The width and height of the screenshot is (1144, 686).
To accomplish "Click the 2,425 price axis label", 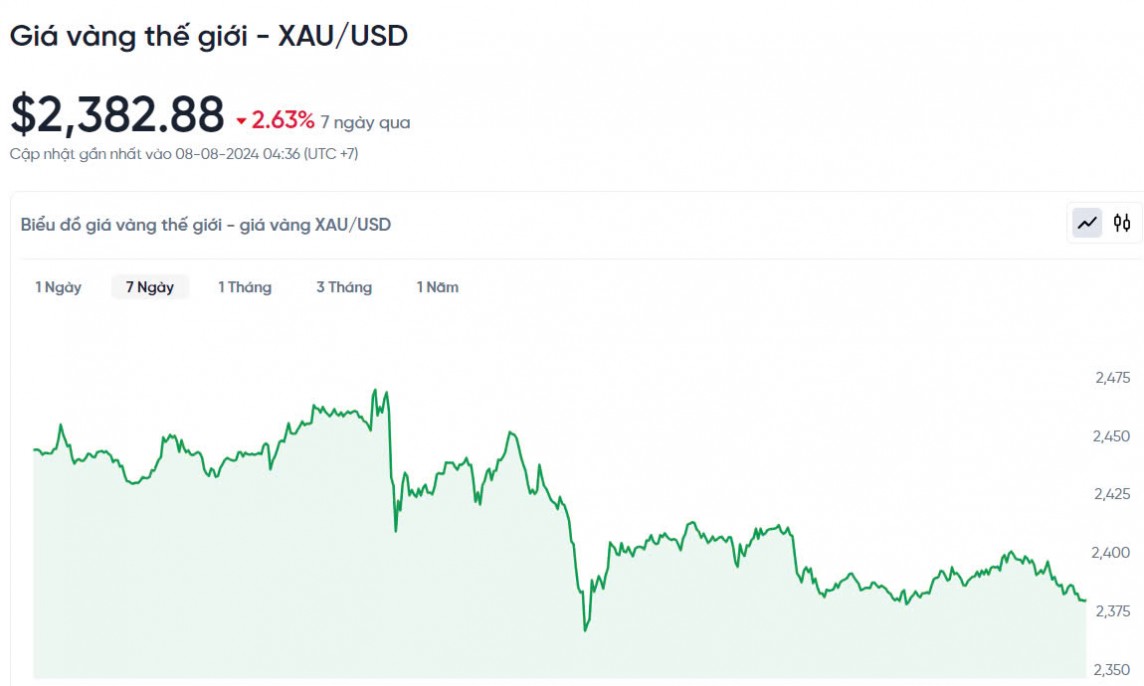I will pos(1112,494).
